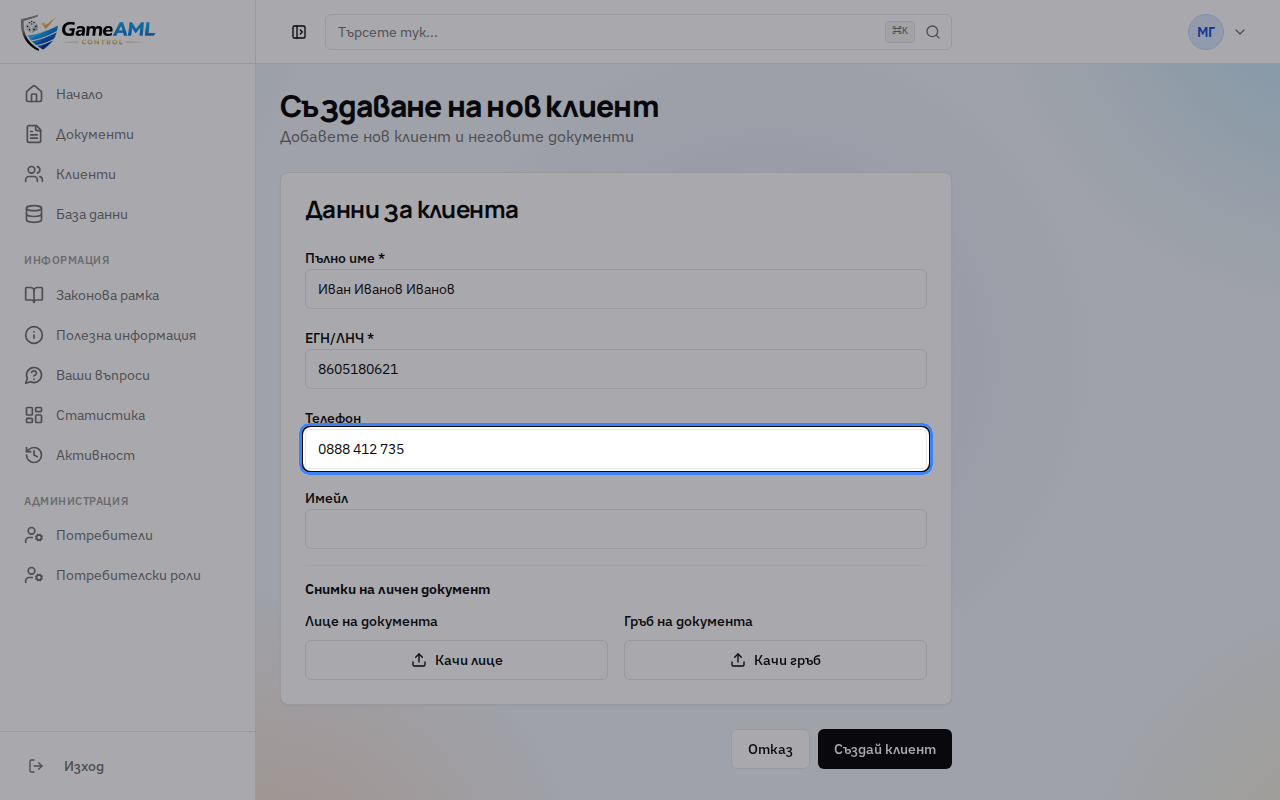Click the Клиенти people icon

click(34, 174)
